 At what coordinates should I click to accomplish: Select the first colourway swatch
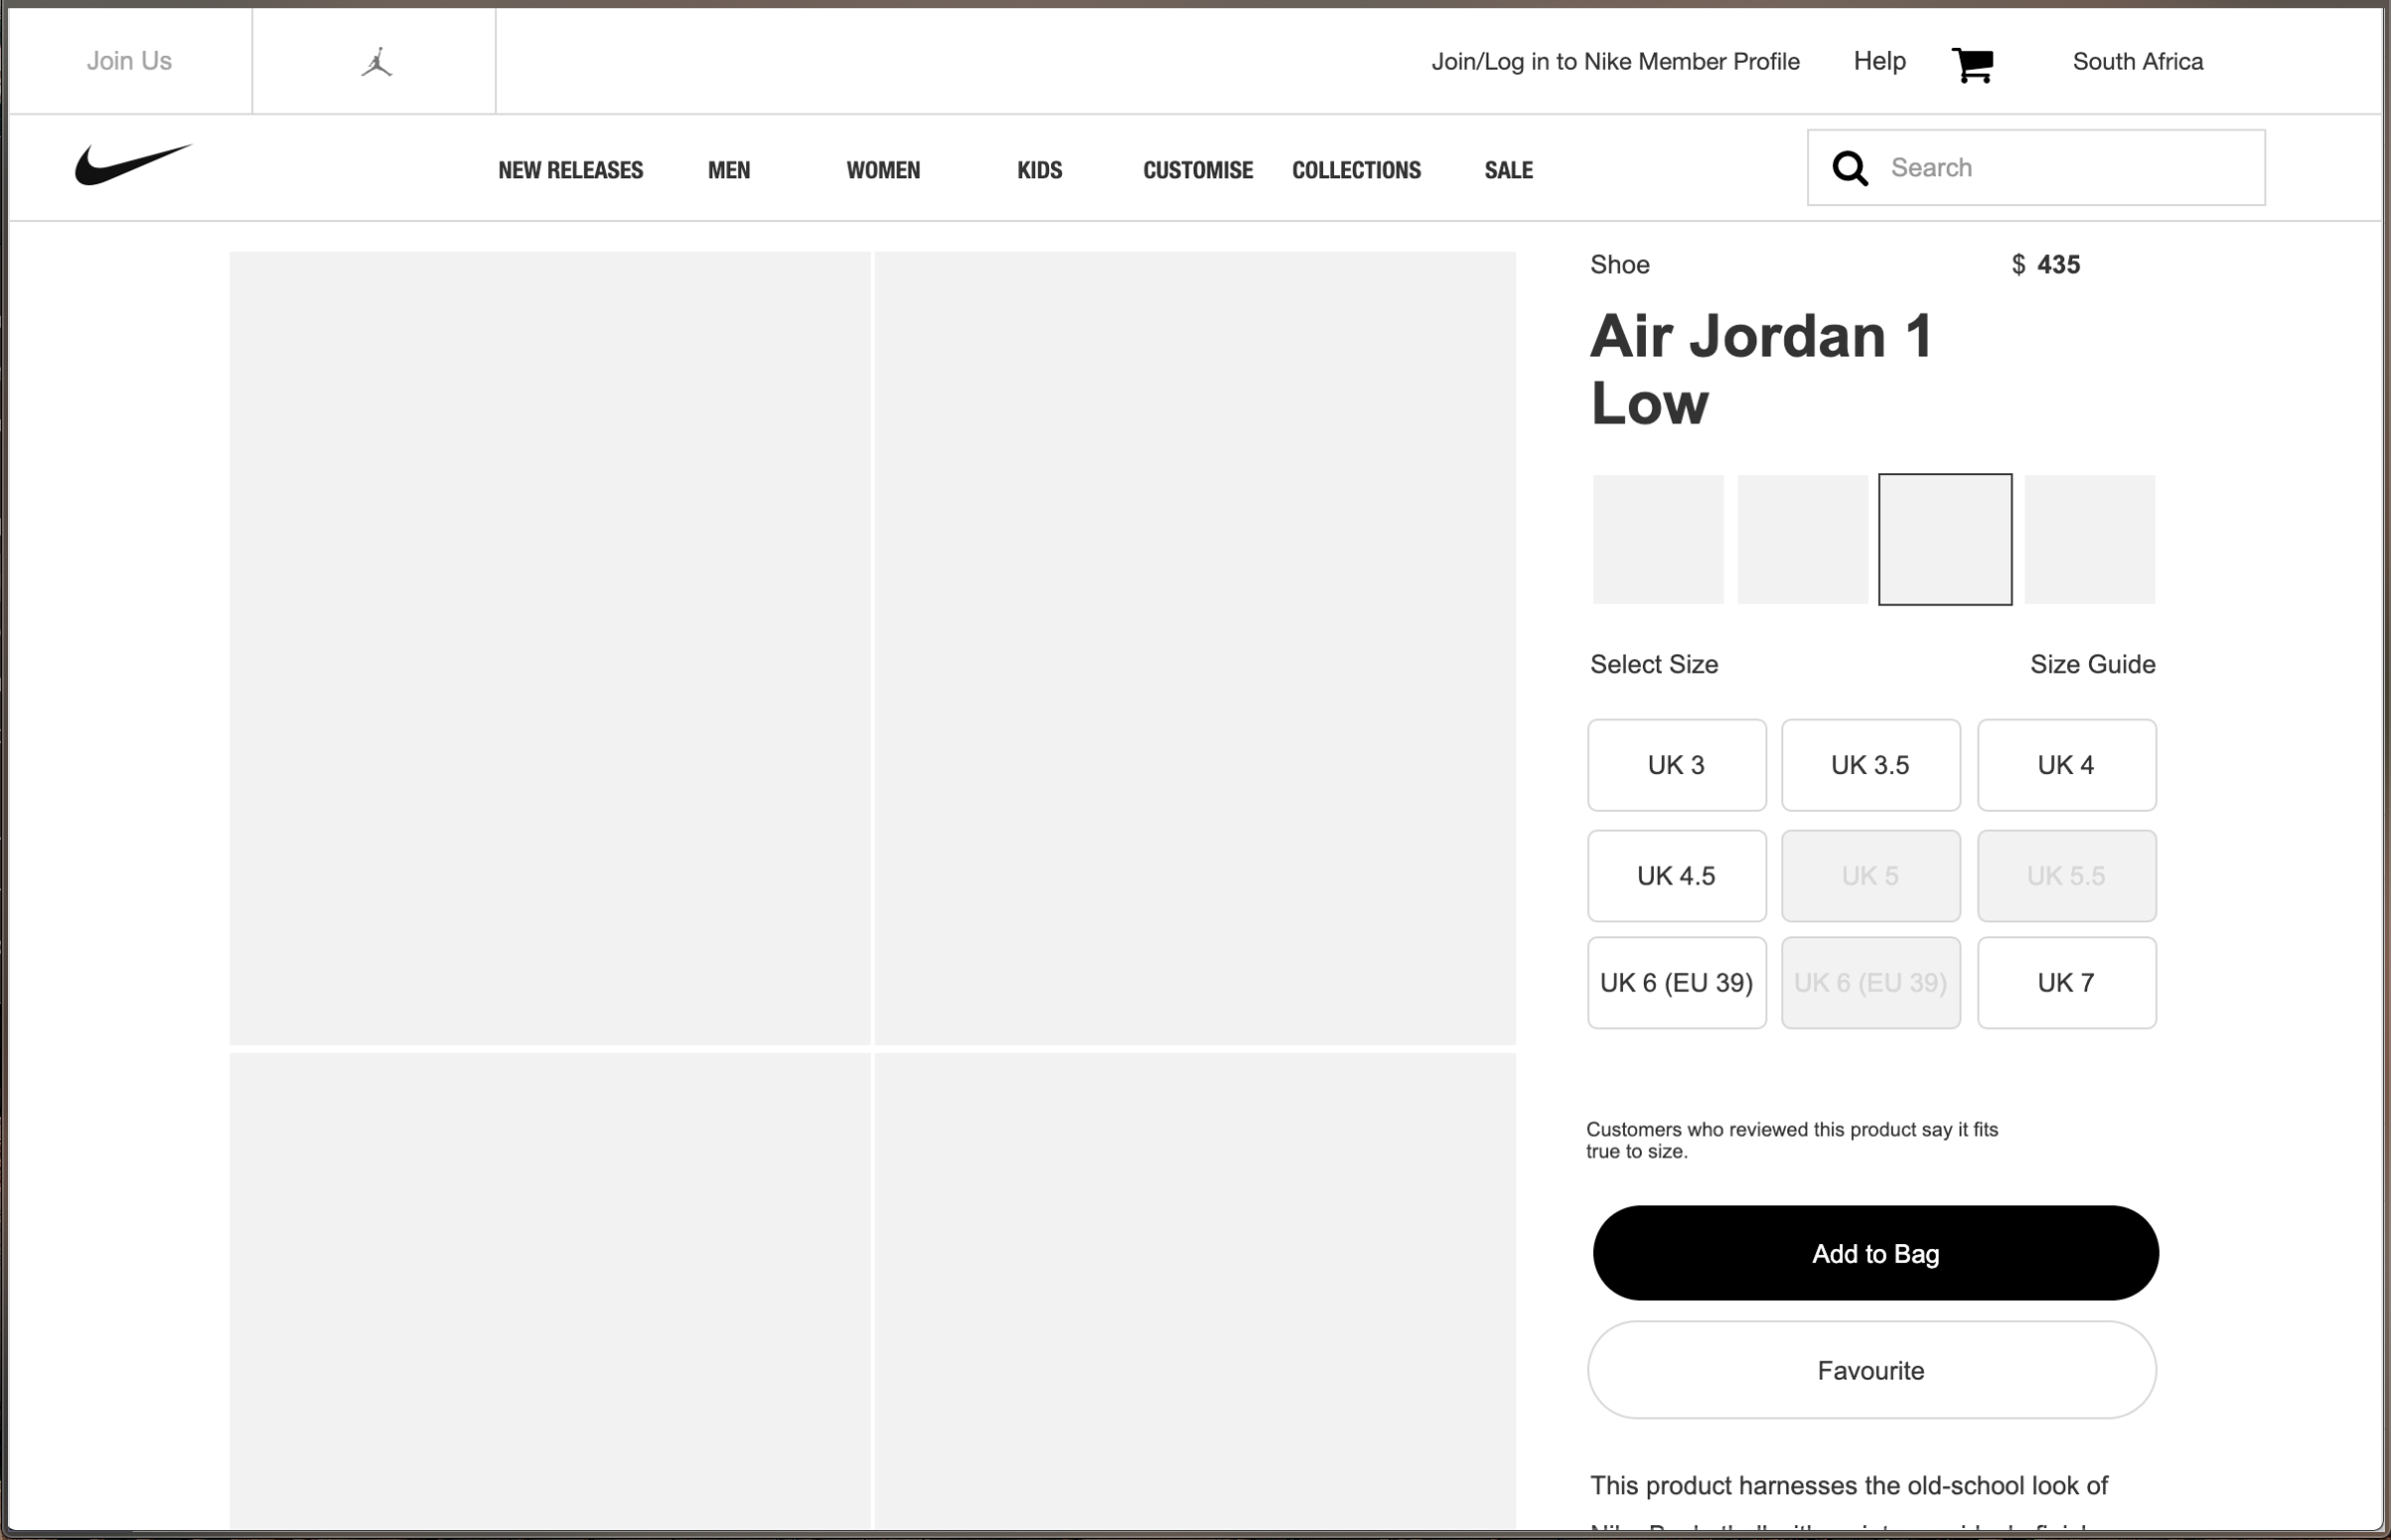tap(1658, 539)
